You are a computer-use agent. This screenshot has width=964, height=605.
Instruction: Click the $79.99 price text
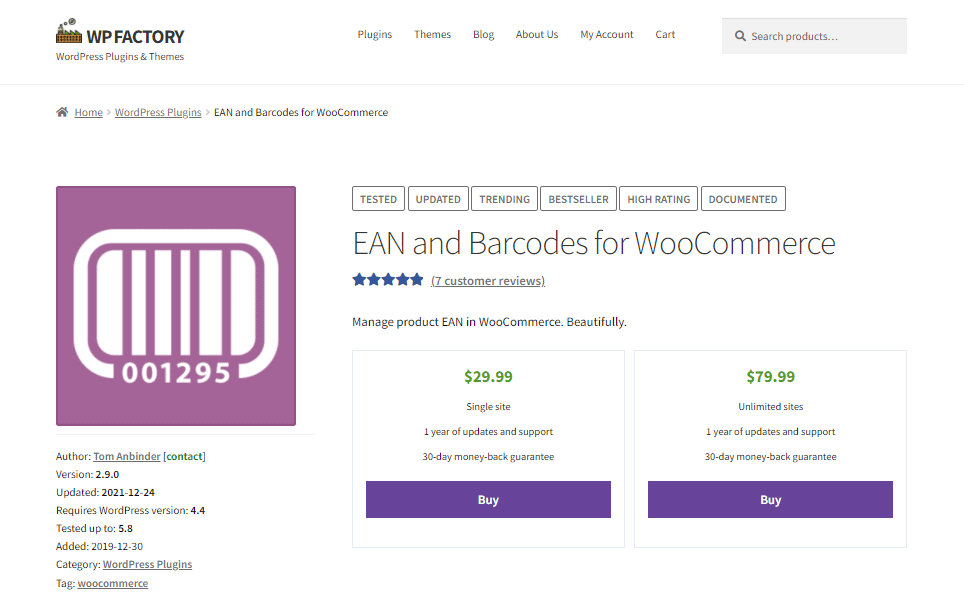(x=770, y=376)
